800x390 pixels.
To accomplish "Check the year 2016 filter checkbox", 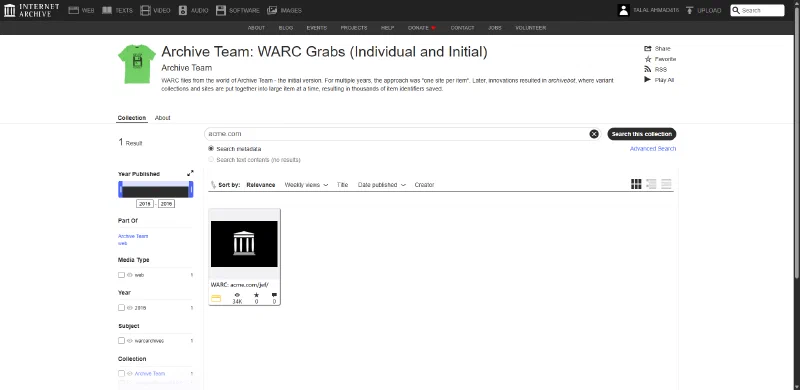I will pos(121,308).
